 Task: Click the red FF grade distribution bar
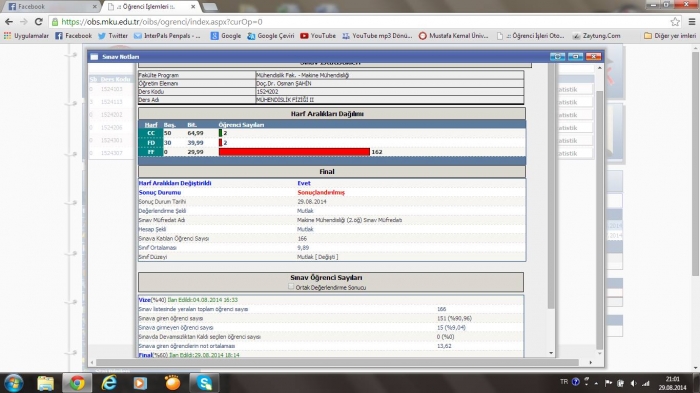(x=294, y=152)
